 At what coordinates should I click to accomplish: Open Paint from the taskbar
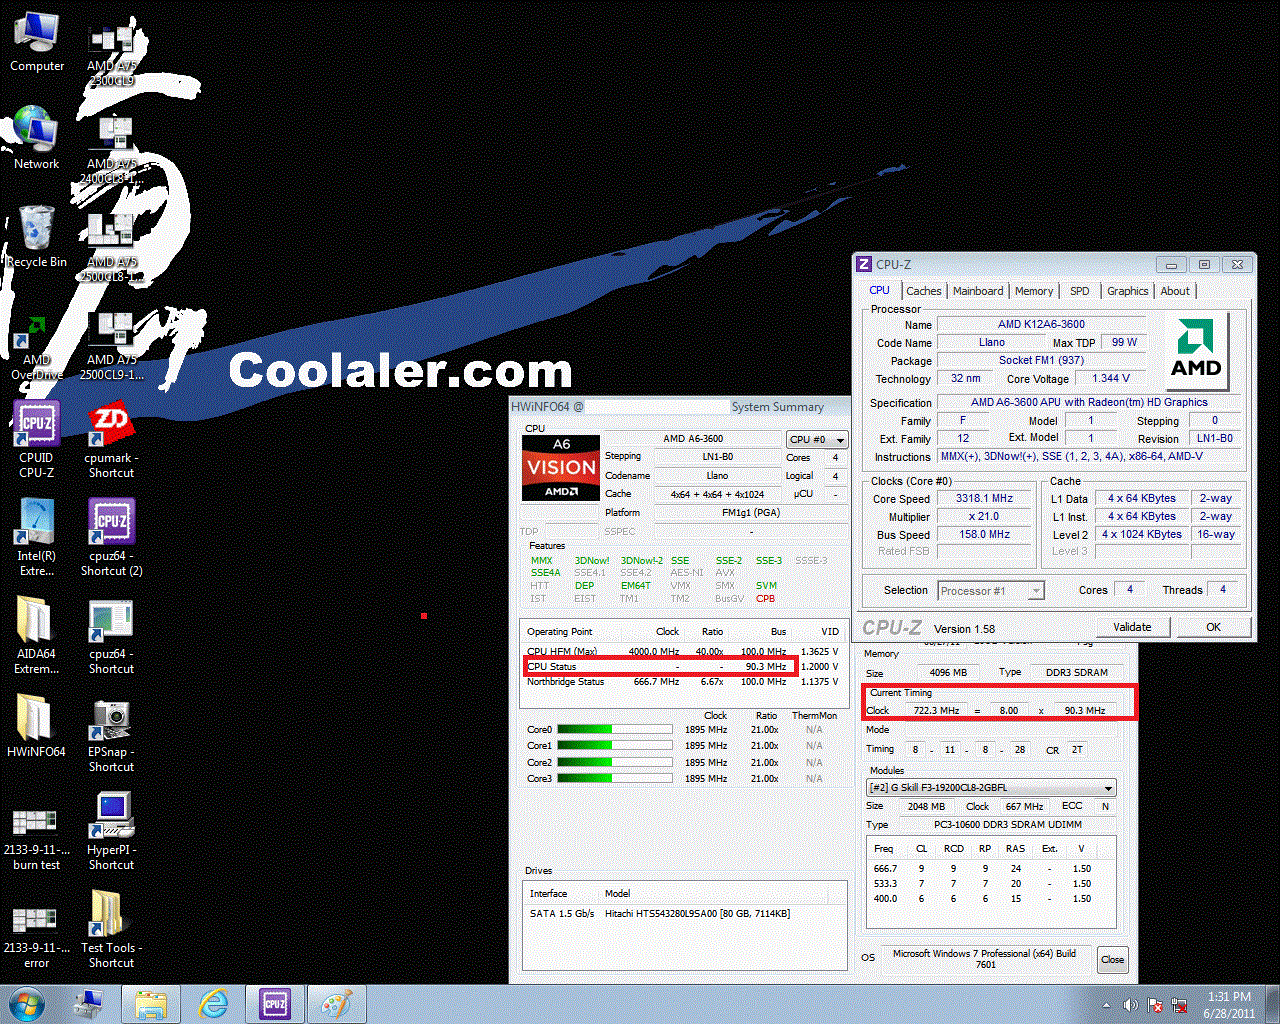tap(336, 1004)
